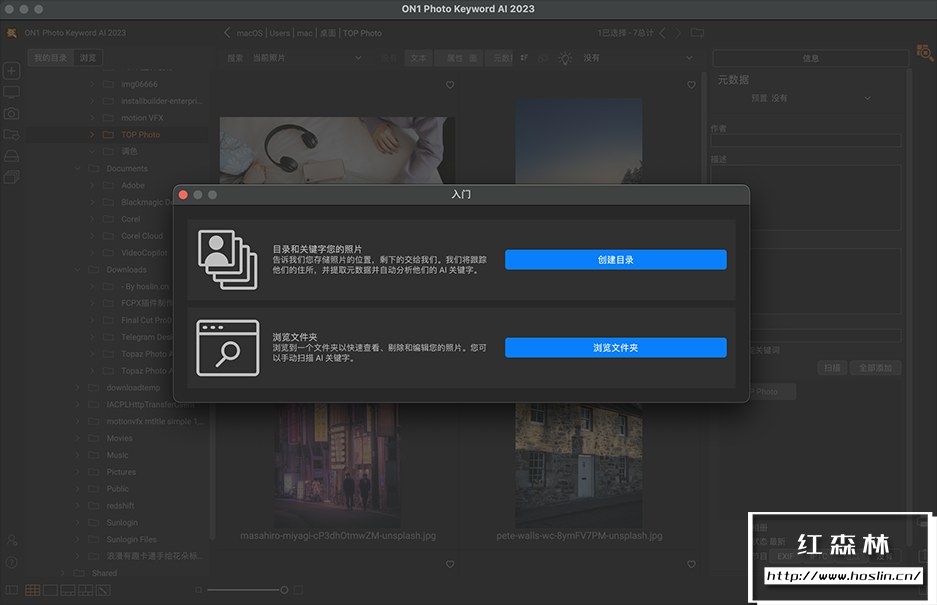The height and width of the screenshot is (605, 937).
Task: Open the 当前照片 search scope dropdown
Action: click(307, 58)
